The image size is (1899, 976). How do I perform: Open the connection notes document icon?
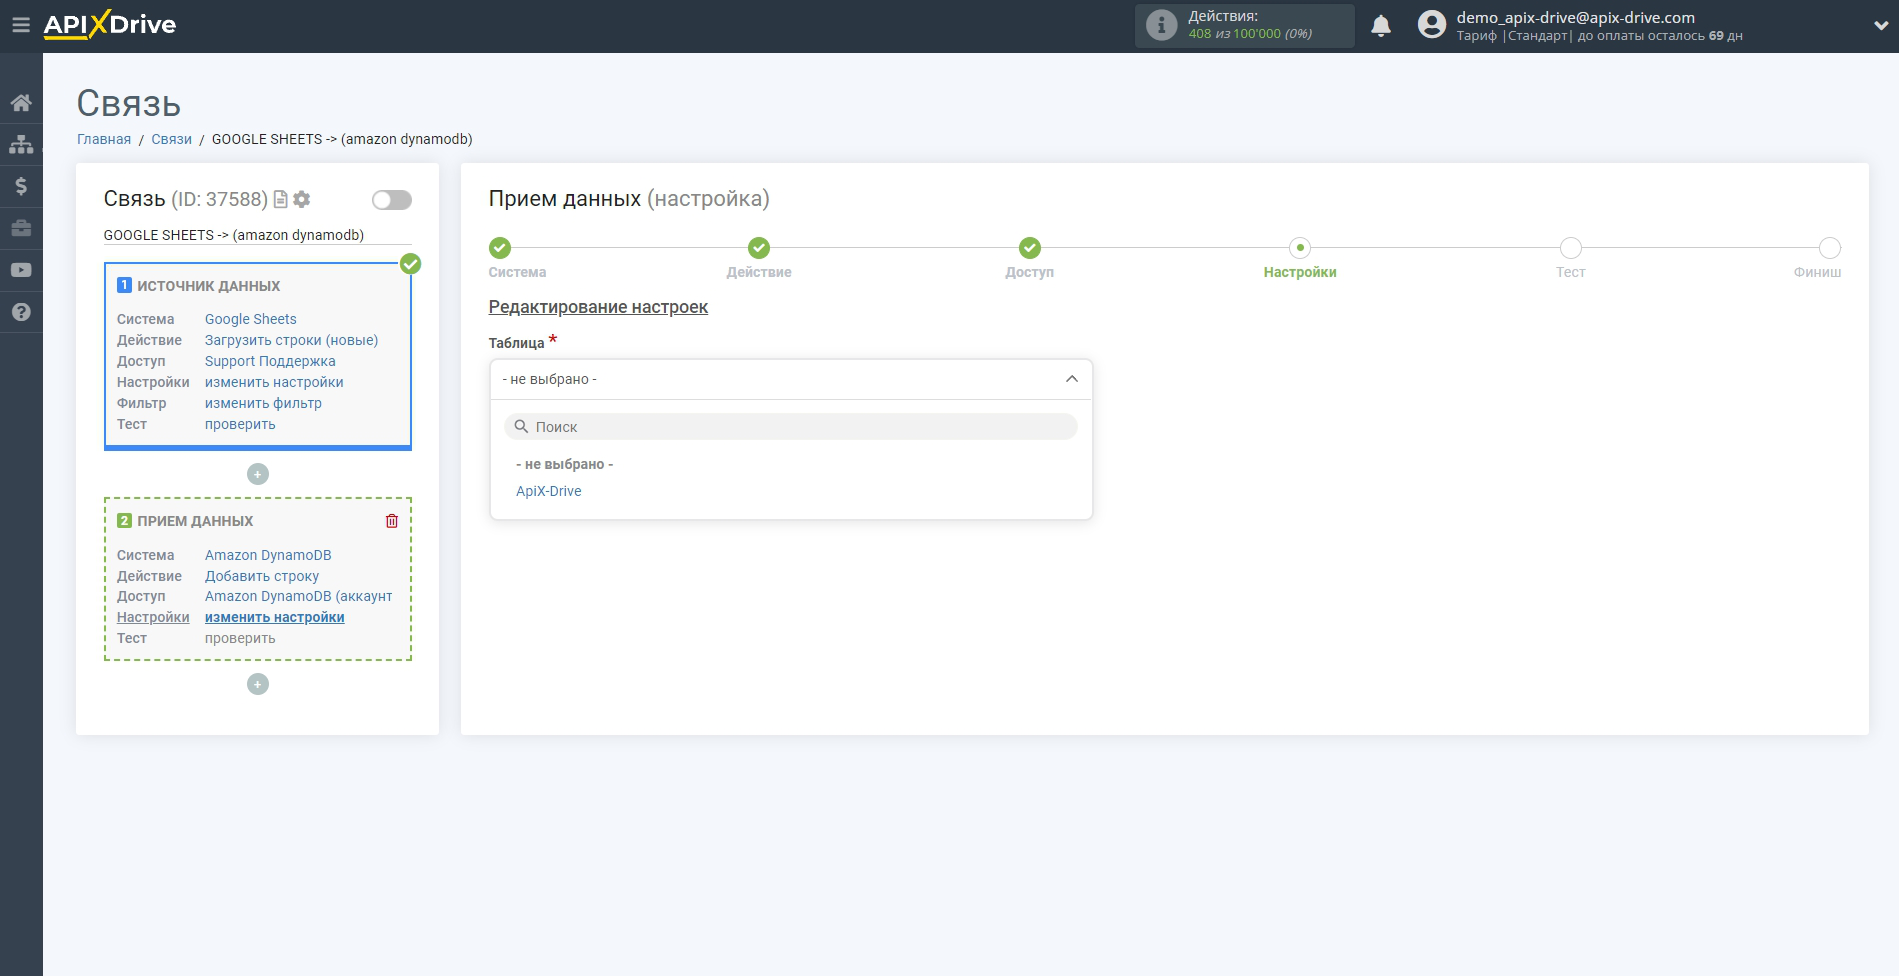281,199
